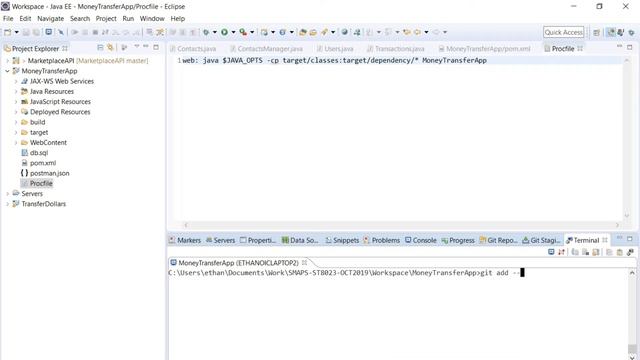Screen dimensions: 640x360
Task: Click Disconnect Terminal red icon
Action: click(x=561, y=252)
